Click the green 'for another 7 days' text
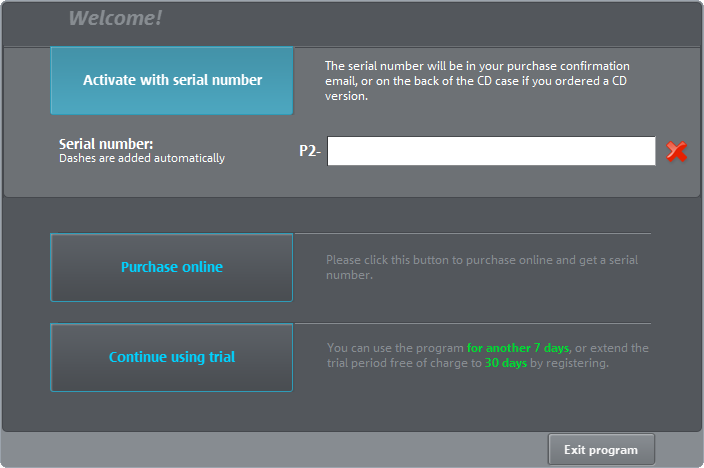Viewport: 704px width, 468px height. point(518,347)
